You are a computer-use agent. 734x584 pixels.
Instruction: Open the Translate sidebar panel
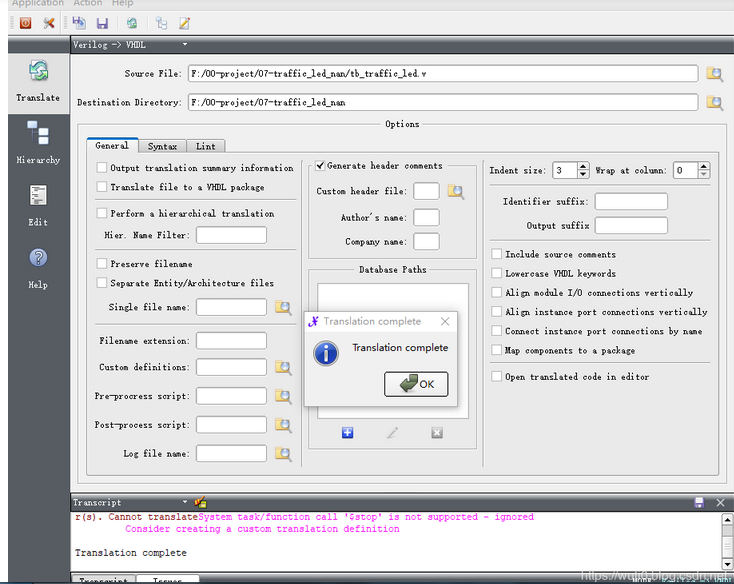click(x=38, y=82)
